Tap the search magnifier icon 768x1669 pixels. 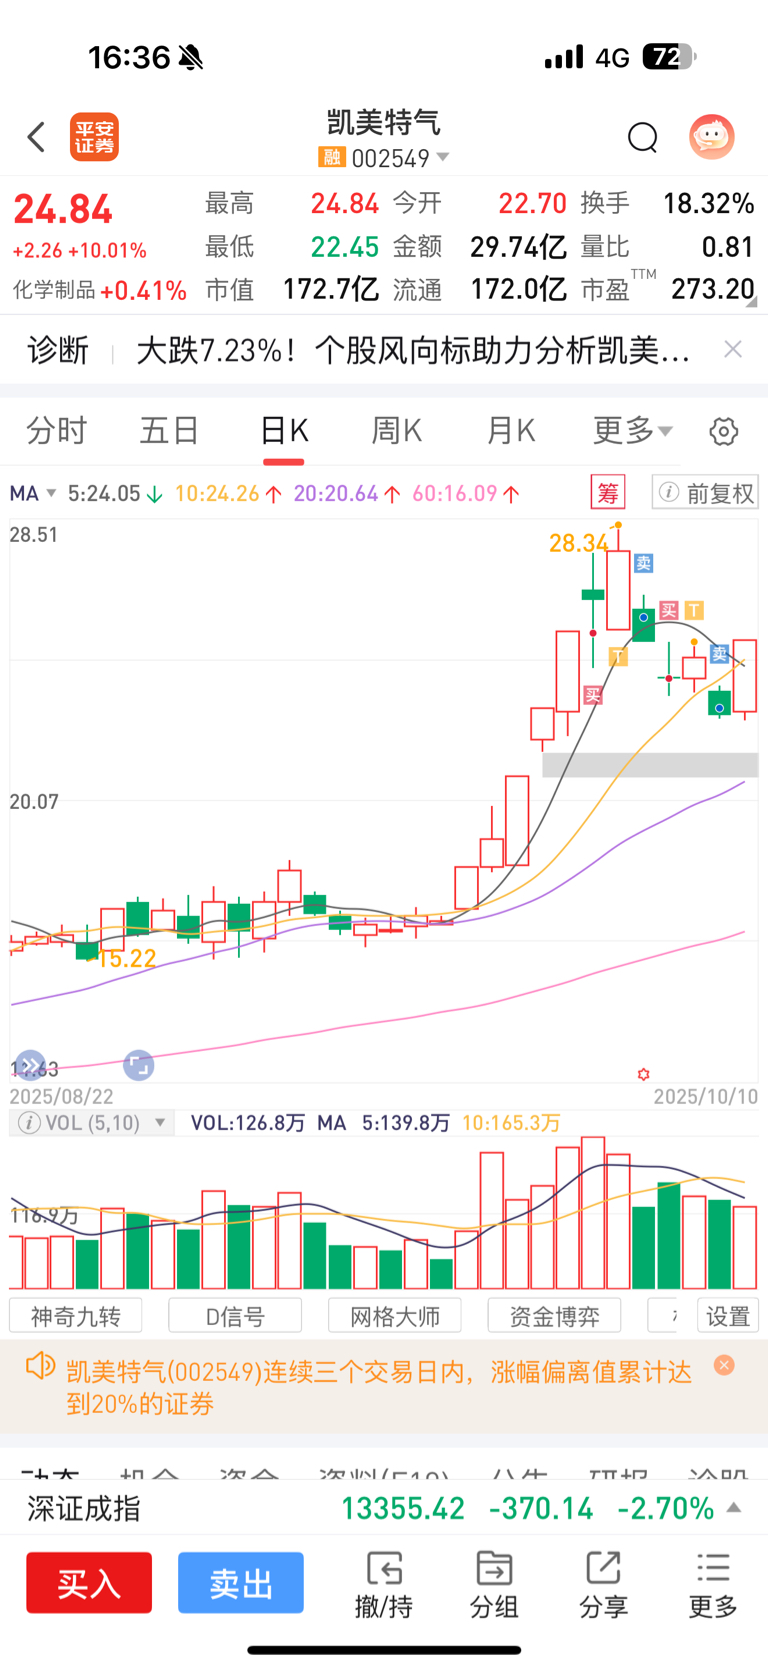[642, 137]
